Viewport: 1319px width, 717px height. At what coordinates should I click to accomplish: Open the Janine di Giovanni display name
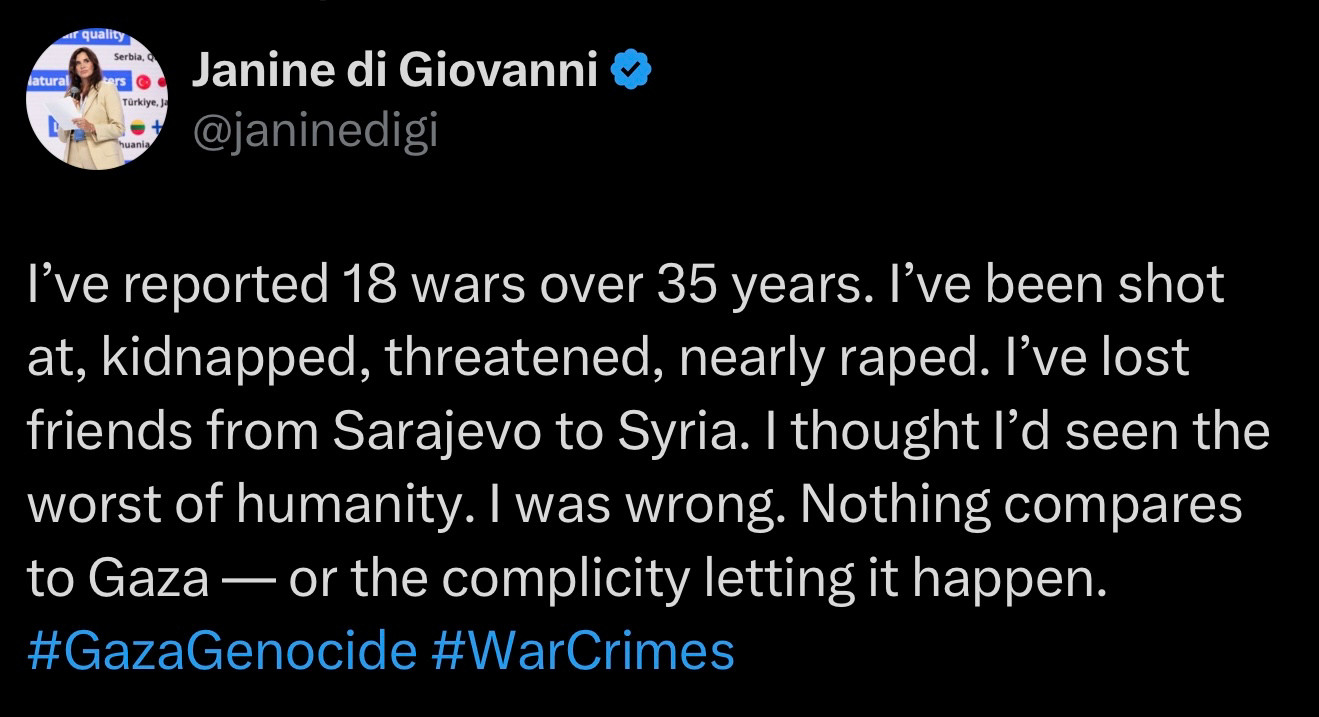tap(395, 70)
